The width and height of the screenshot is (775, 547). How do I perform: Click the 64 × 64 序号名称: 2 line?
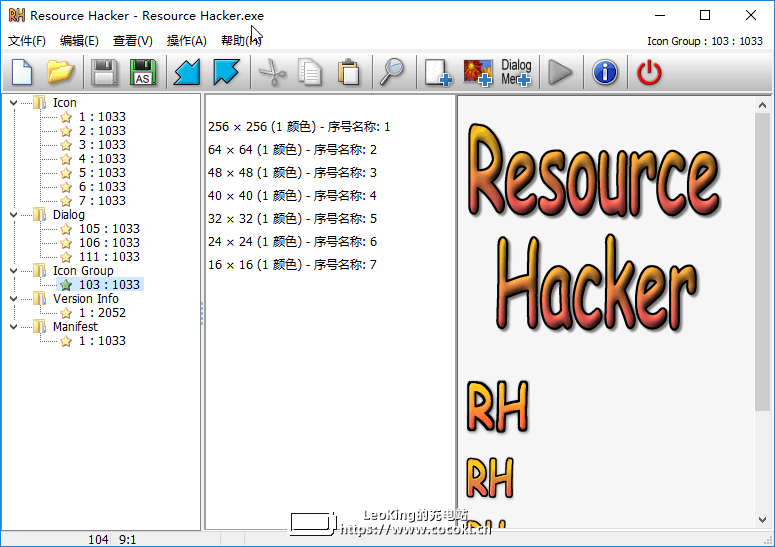click(x=292, y=150)
